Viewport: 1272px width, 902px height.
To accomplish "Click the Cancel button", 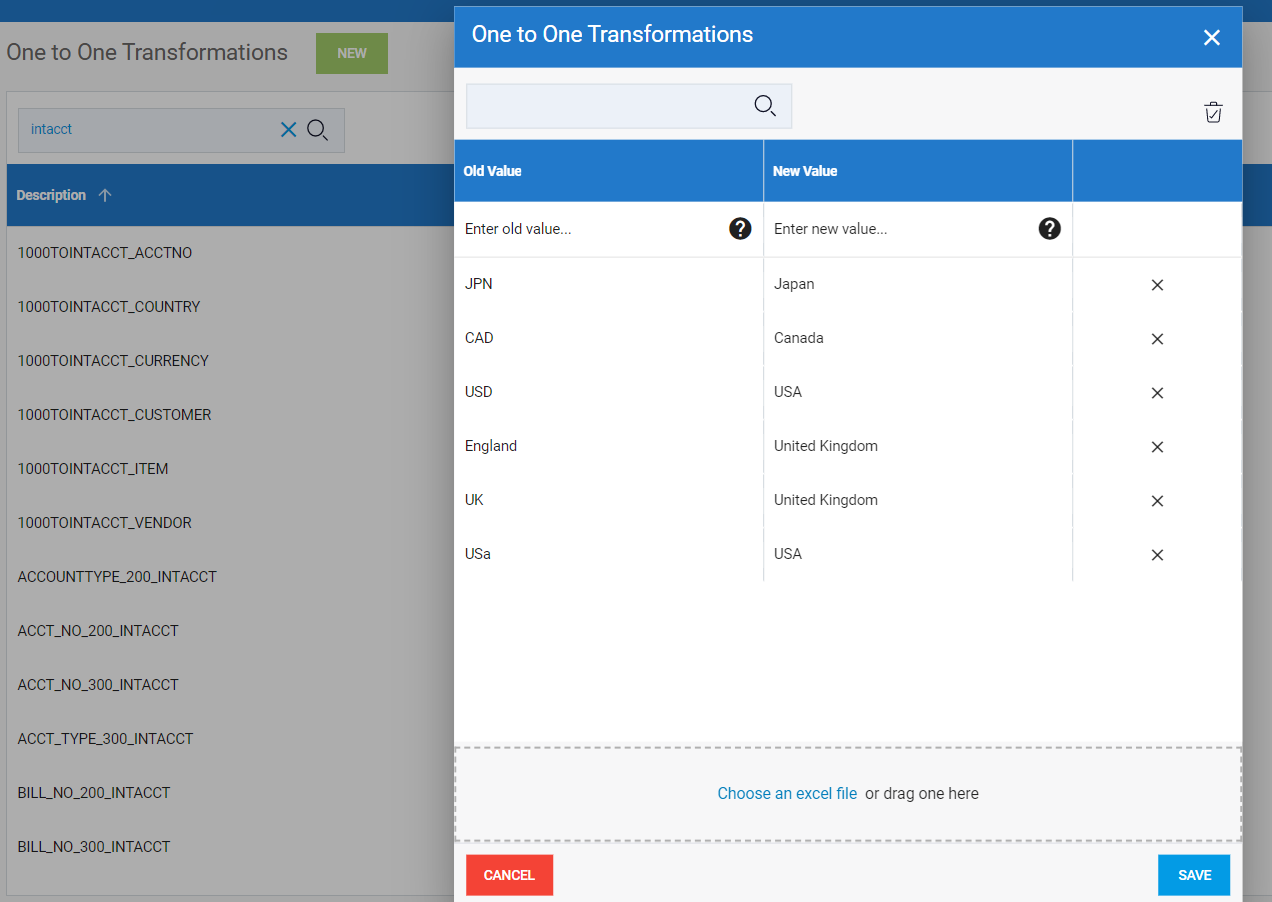I will pyautogui.click(x=509, y=875).
